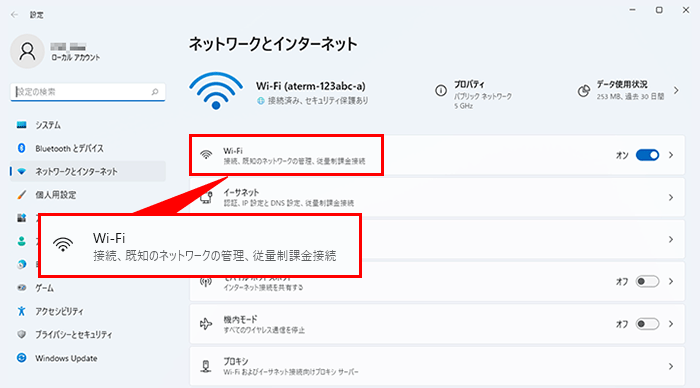Open データ使用状況 data usage
The image size is (700, 388).
(x=629, y=90)
